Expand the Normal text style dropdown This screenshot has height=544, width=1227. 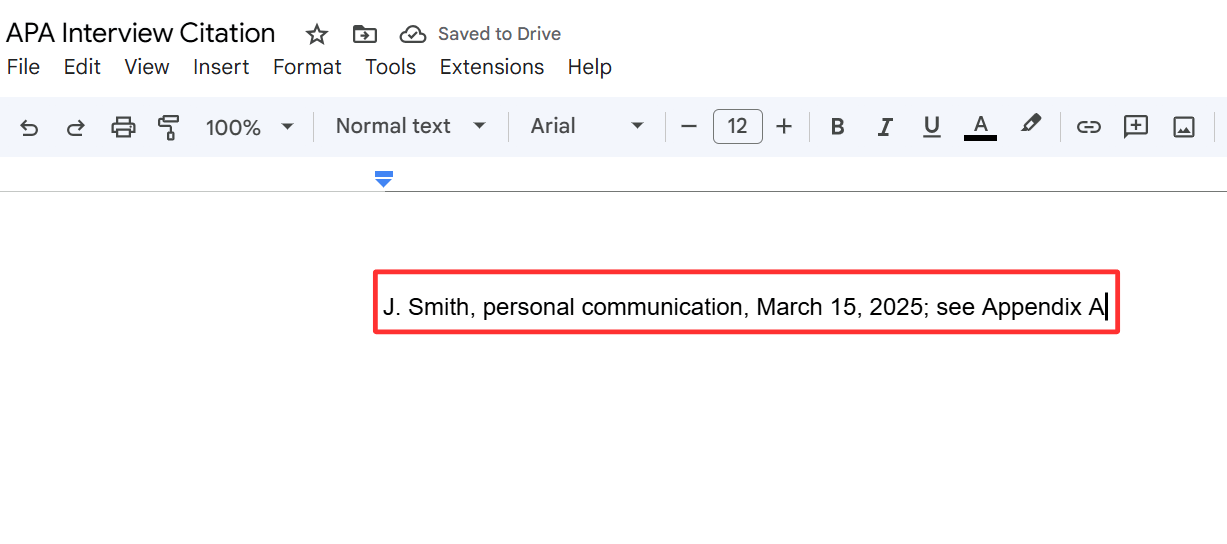tap(410, 126)
